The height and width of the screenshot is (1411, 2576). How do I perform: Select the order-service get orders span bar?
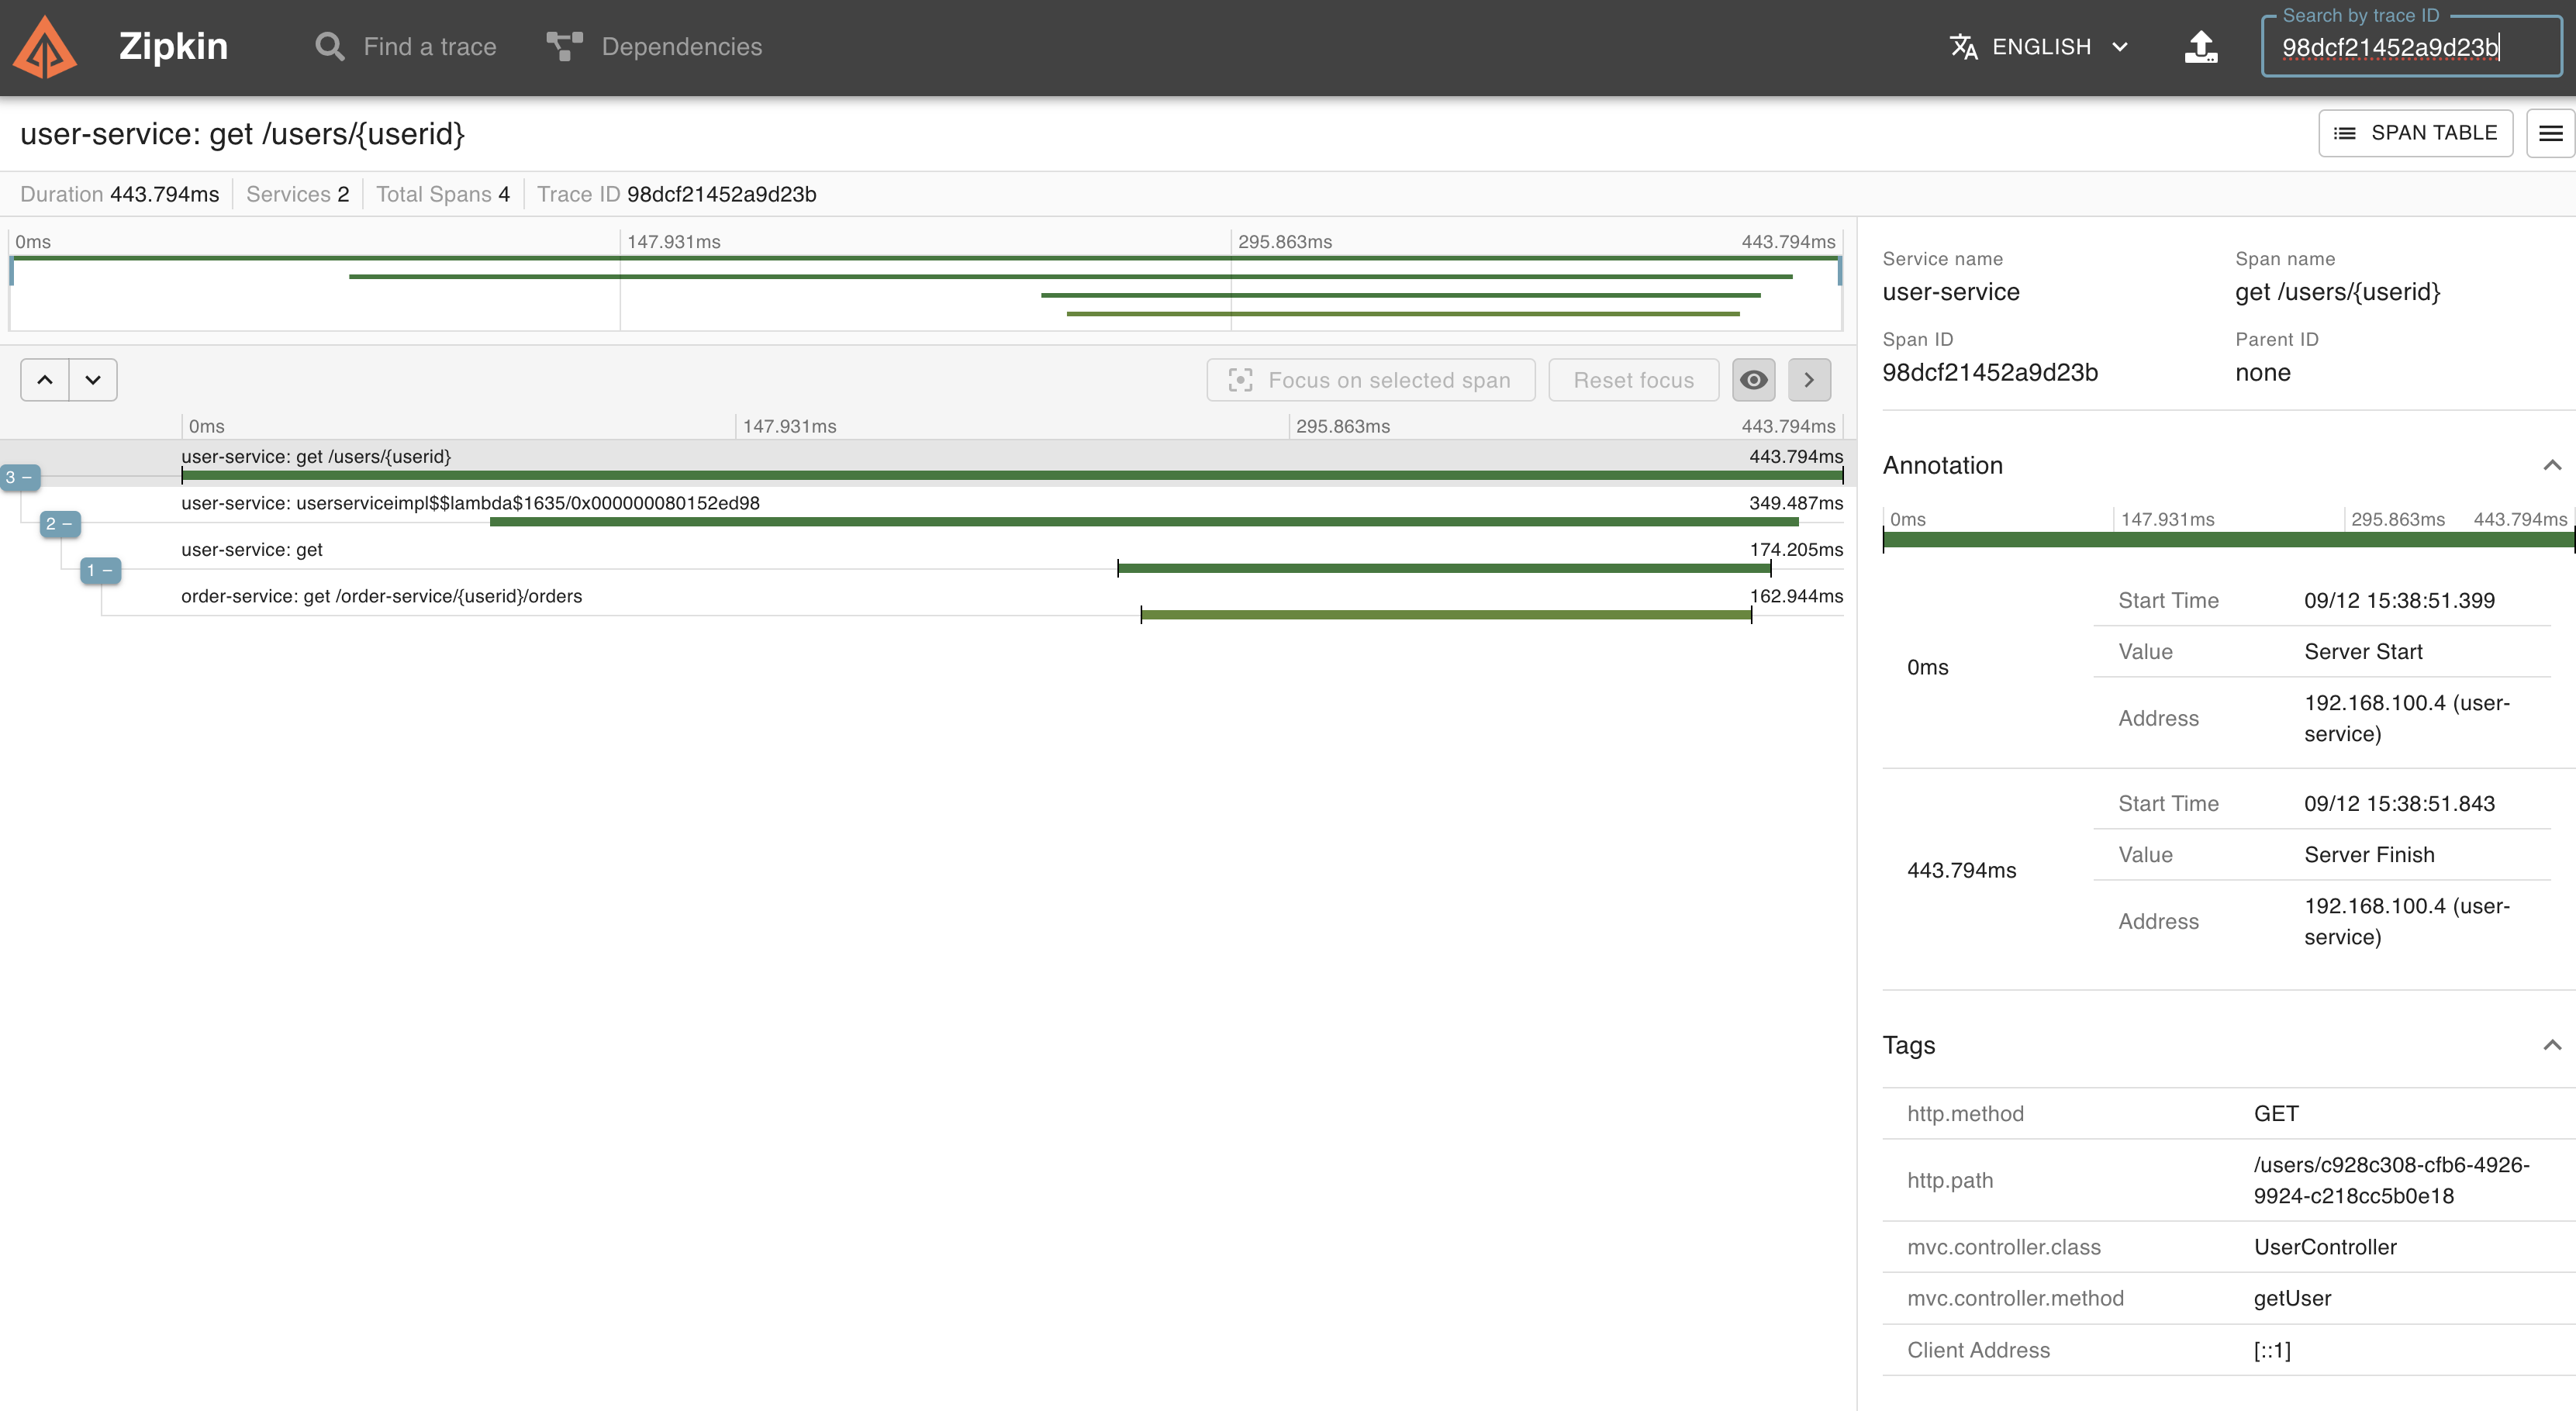(x=1445, y=614)
